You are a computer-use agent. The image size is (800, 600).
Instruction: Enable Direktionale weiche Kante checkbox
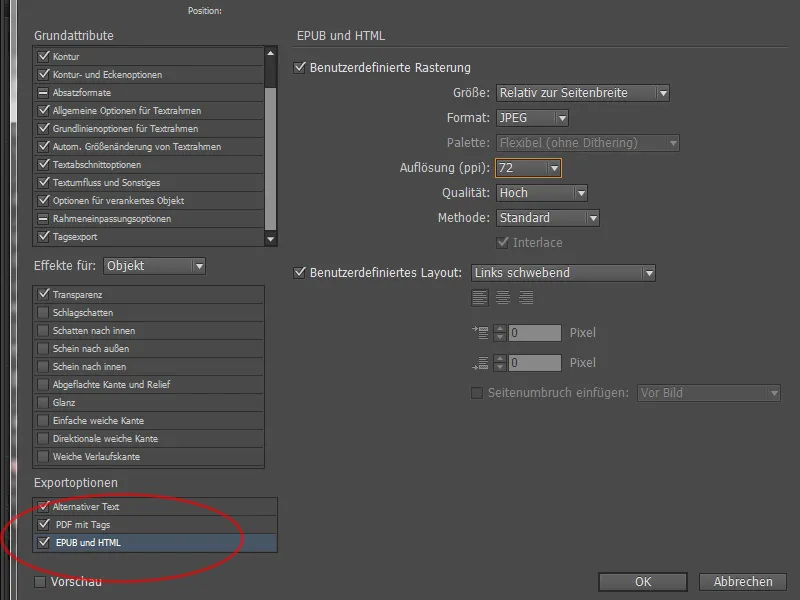coord(43,438)
